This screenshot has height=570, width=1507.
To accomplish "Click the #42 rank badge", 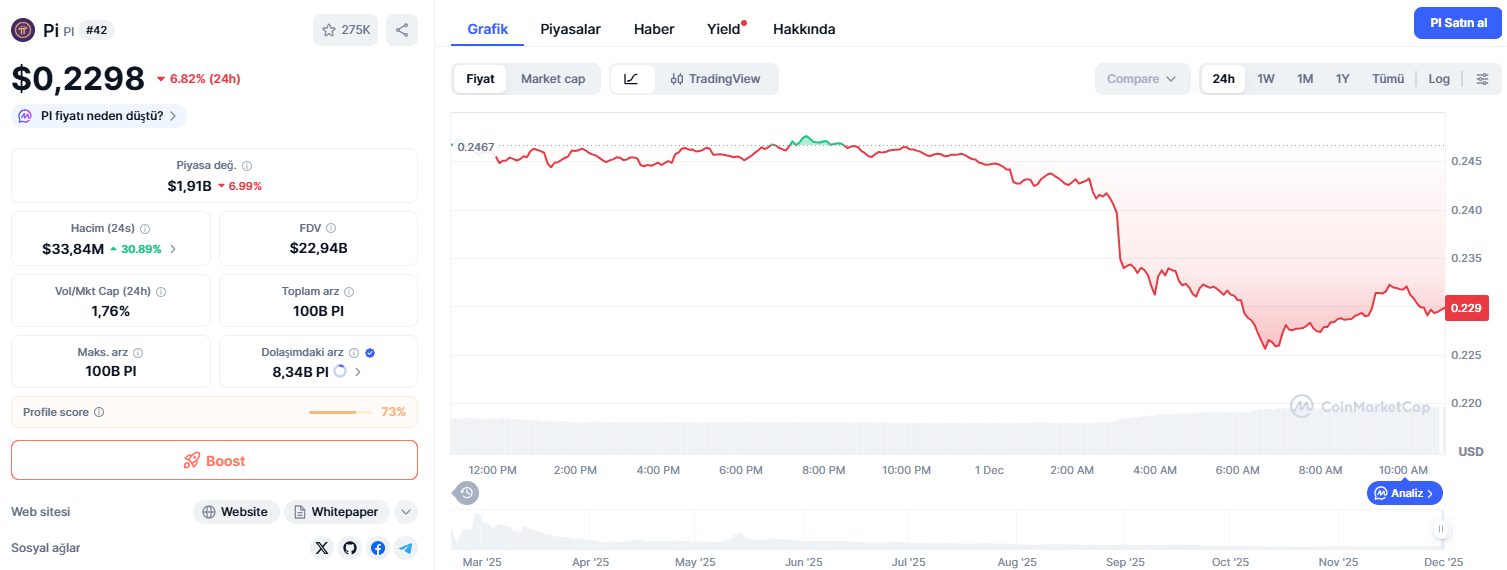I will (96, 30).
